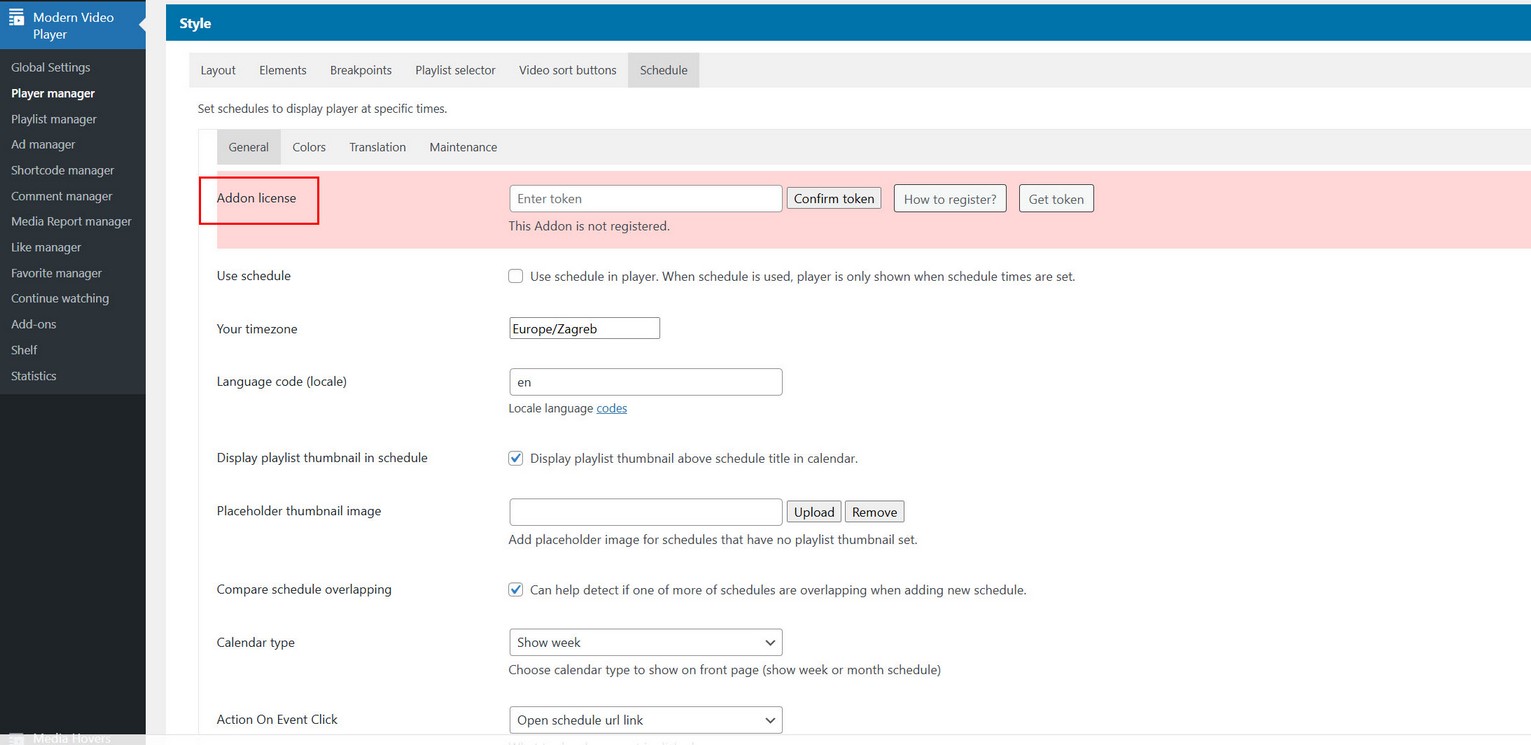Click the Media Hovers sidebar icon

click(17, 738)
